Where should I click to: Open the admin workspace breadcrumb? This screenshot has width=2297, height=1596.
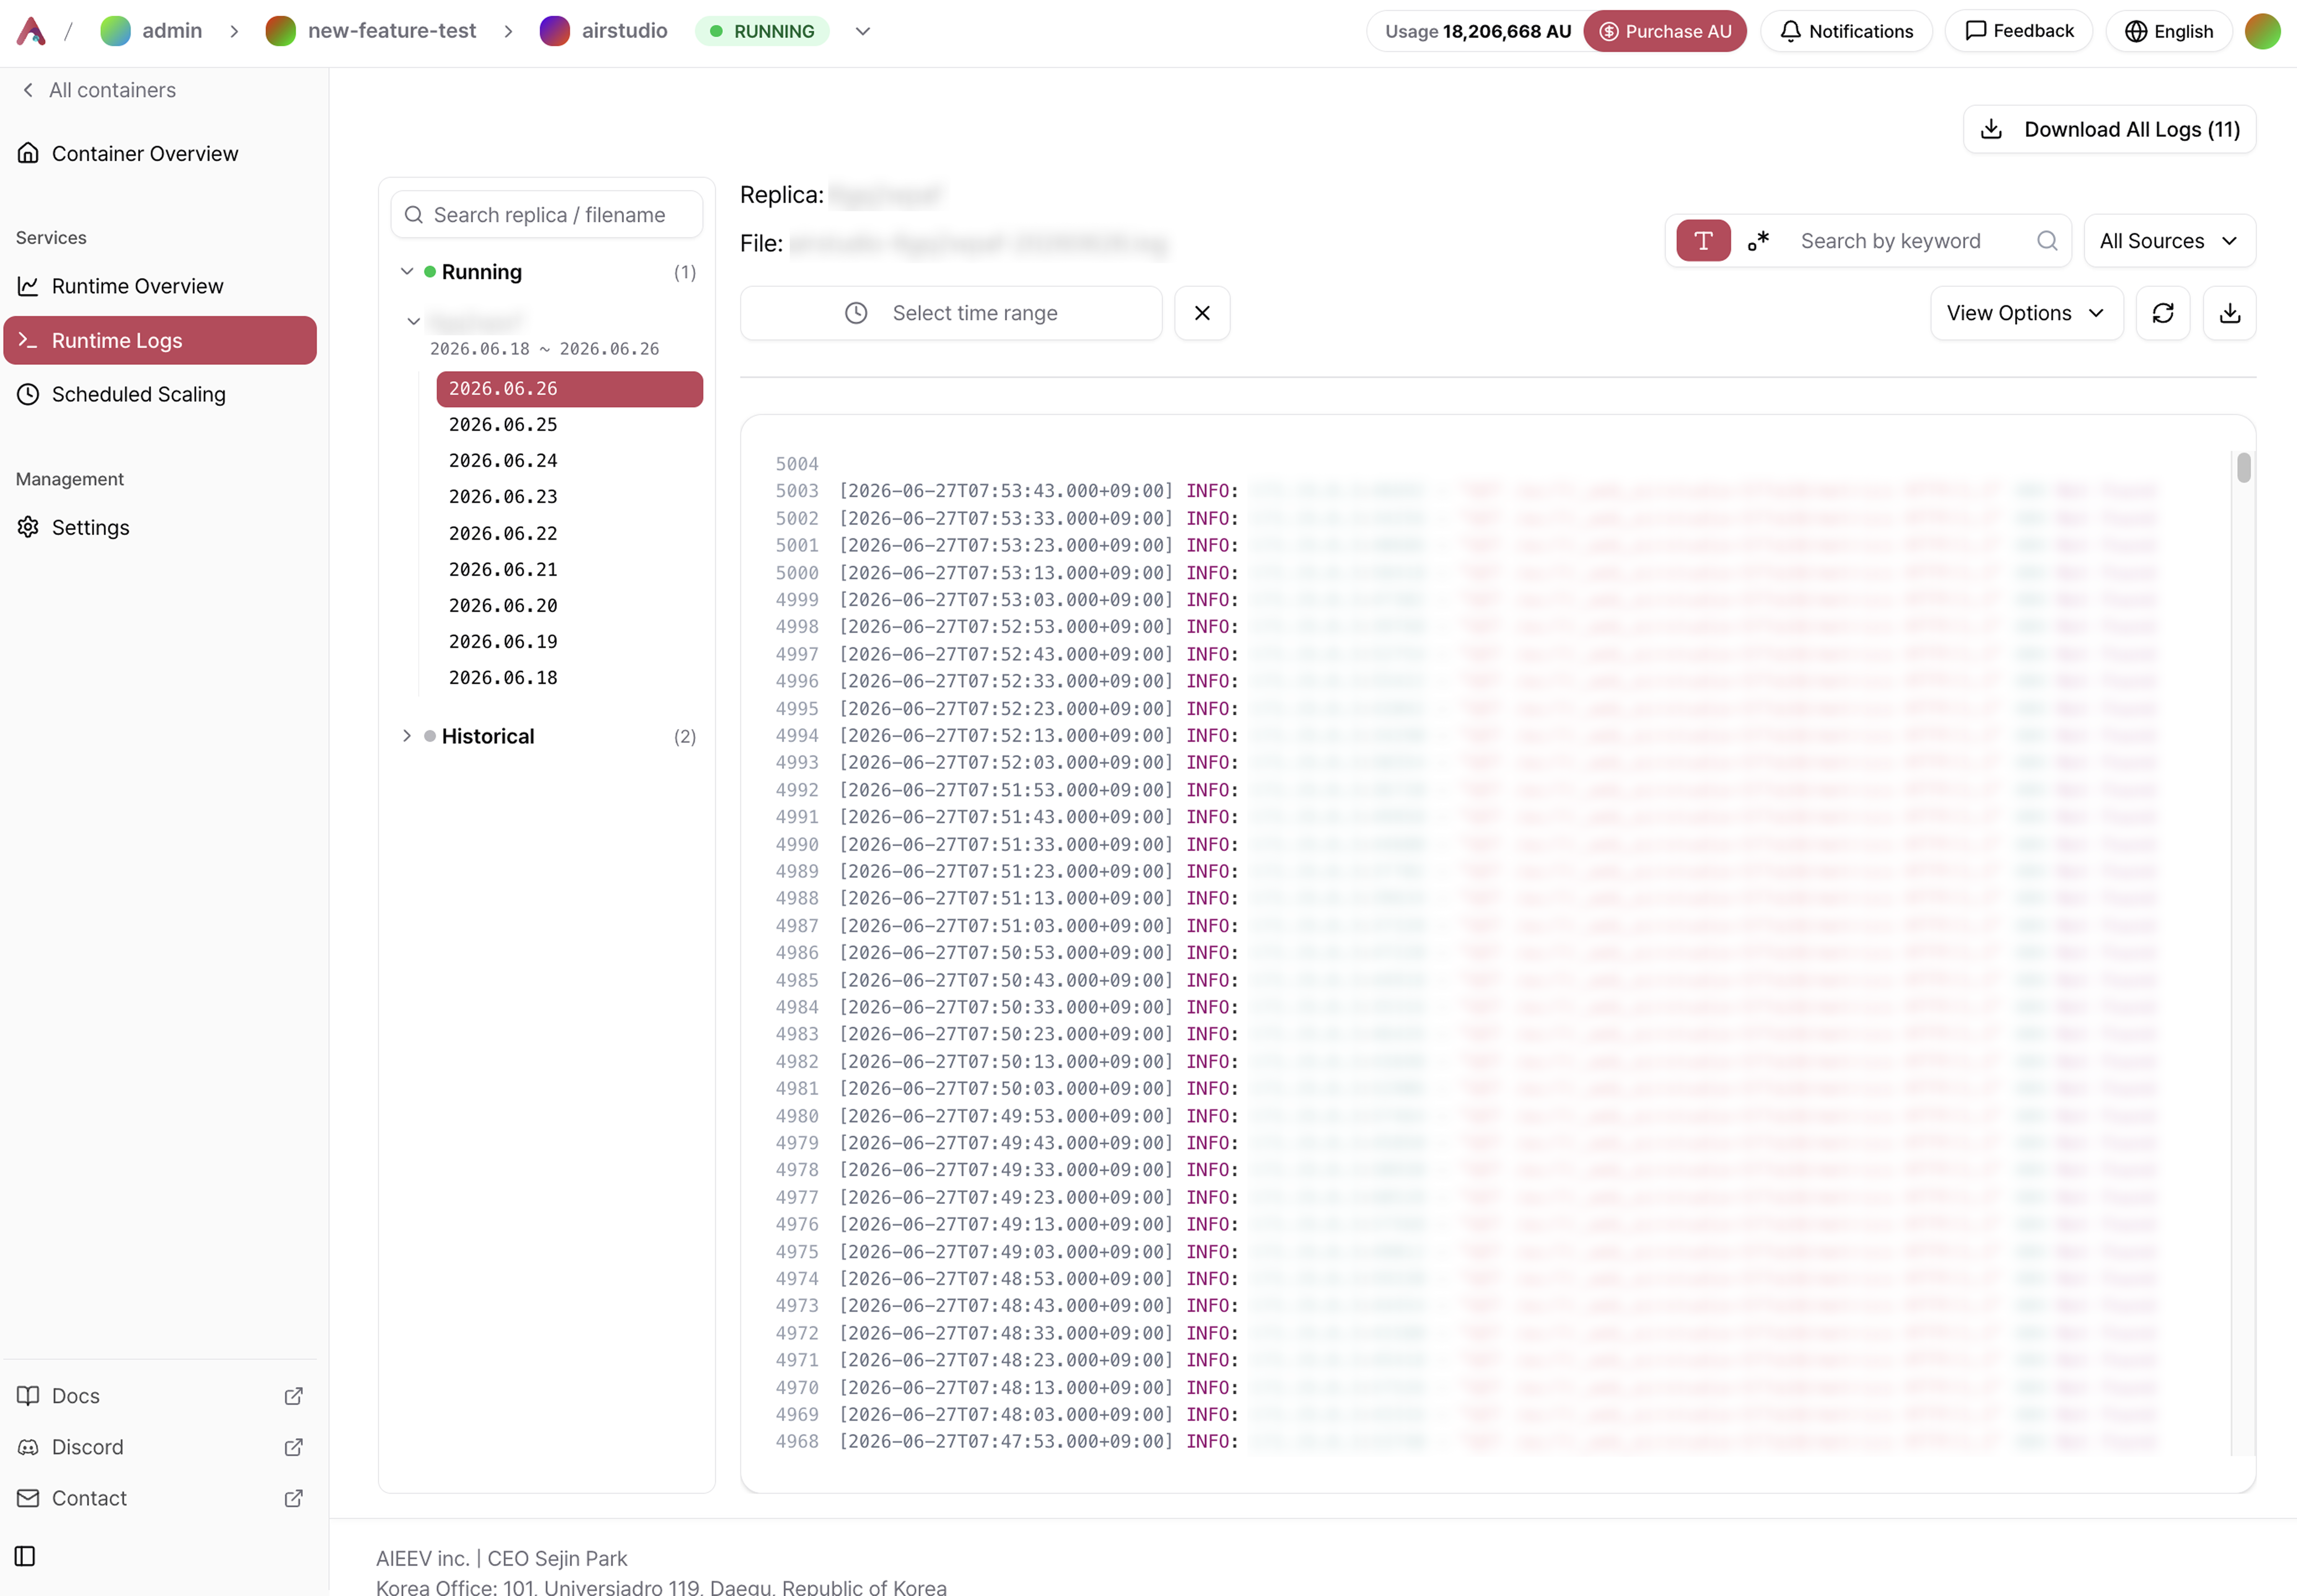pos(151,31)
